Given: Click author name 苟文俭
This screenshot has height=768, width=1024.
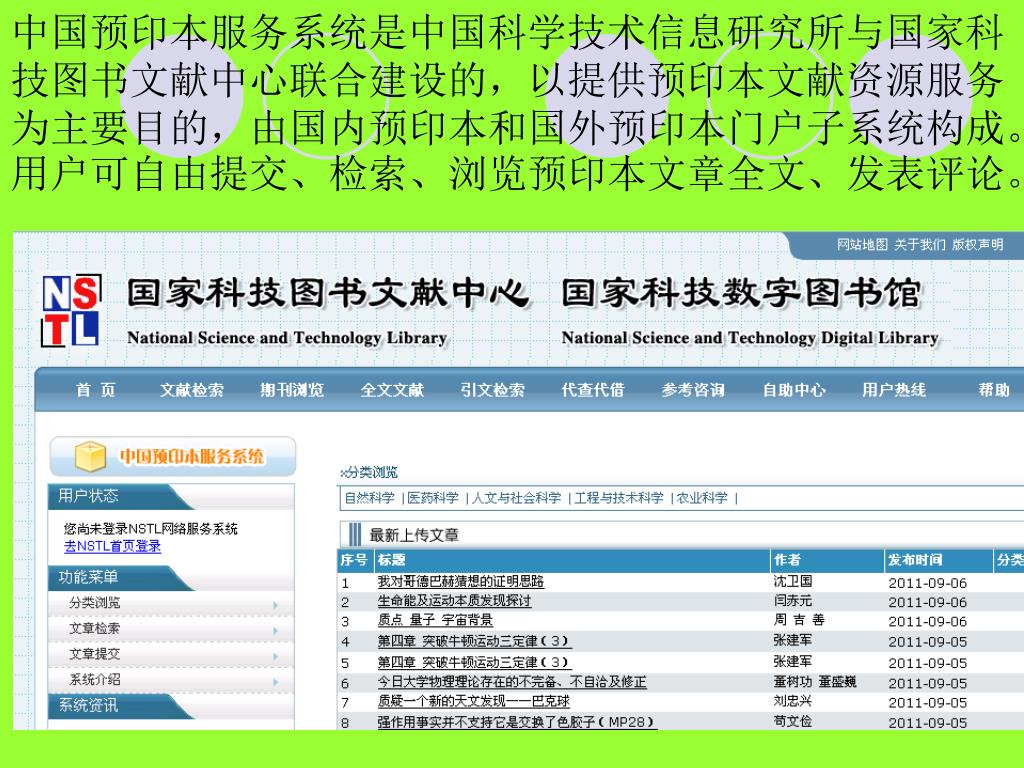Looking at the screenshot, I should pos(793,721).
